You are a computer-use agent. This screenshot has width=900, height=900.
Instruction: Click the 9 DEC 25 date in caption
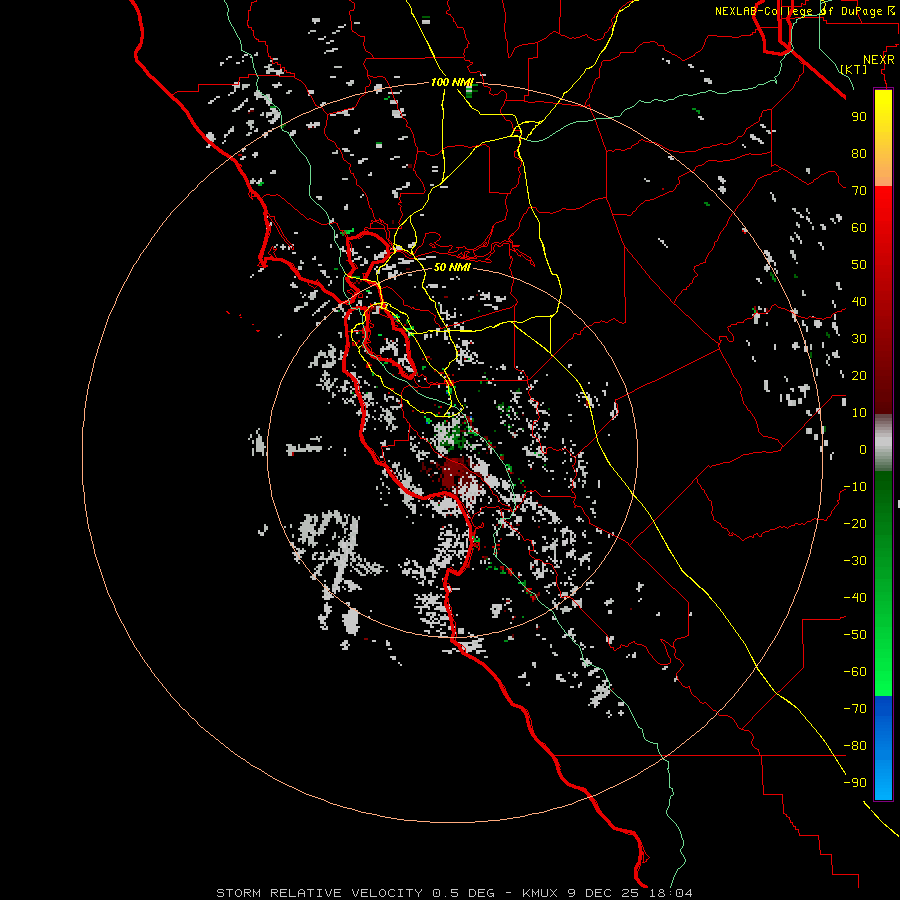[x=604, y=893]
